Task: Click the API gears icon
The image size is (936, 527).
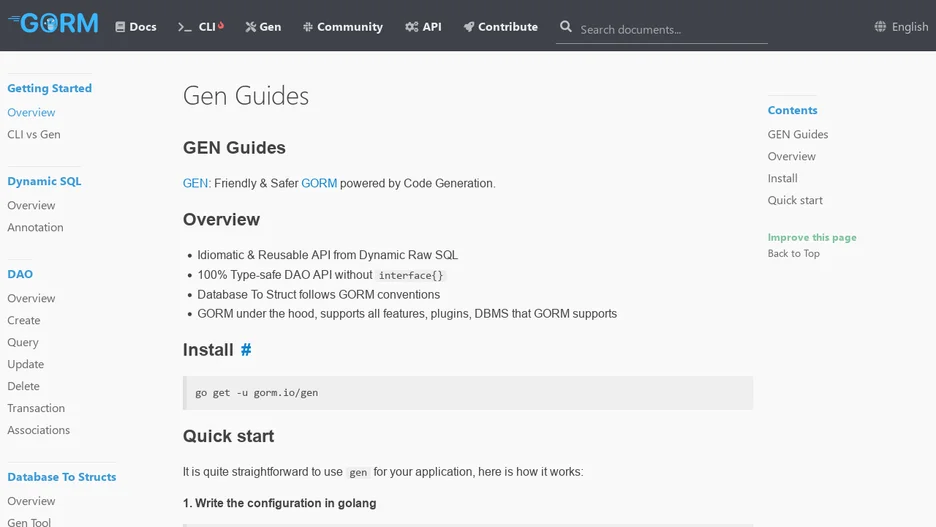Action: coord(411,27)
